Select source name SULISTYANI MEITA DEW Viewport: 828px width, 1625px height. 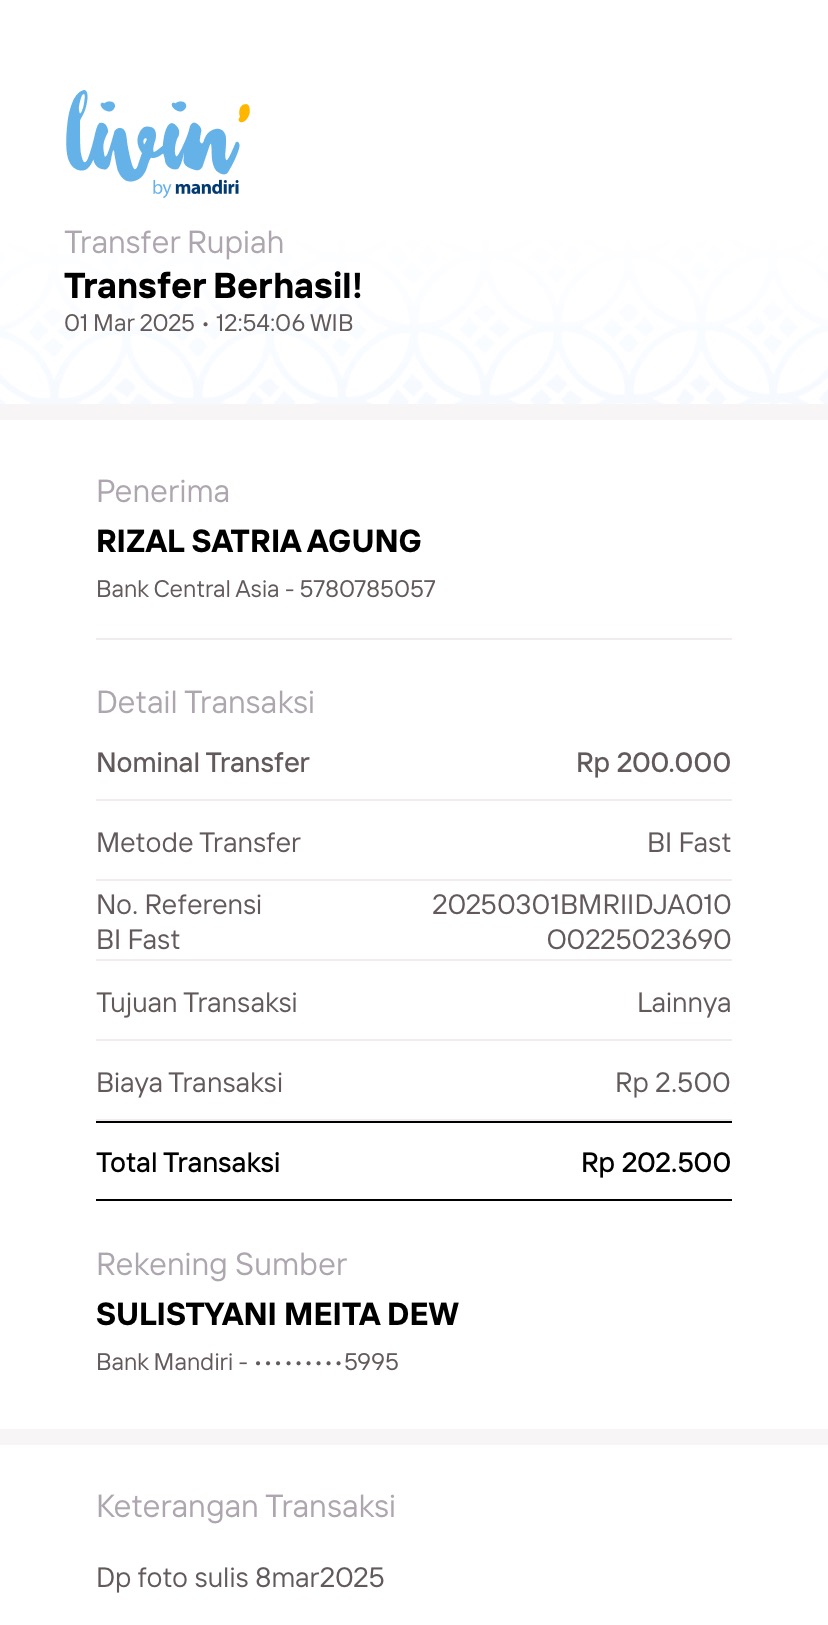(x=277, y=1314)
